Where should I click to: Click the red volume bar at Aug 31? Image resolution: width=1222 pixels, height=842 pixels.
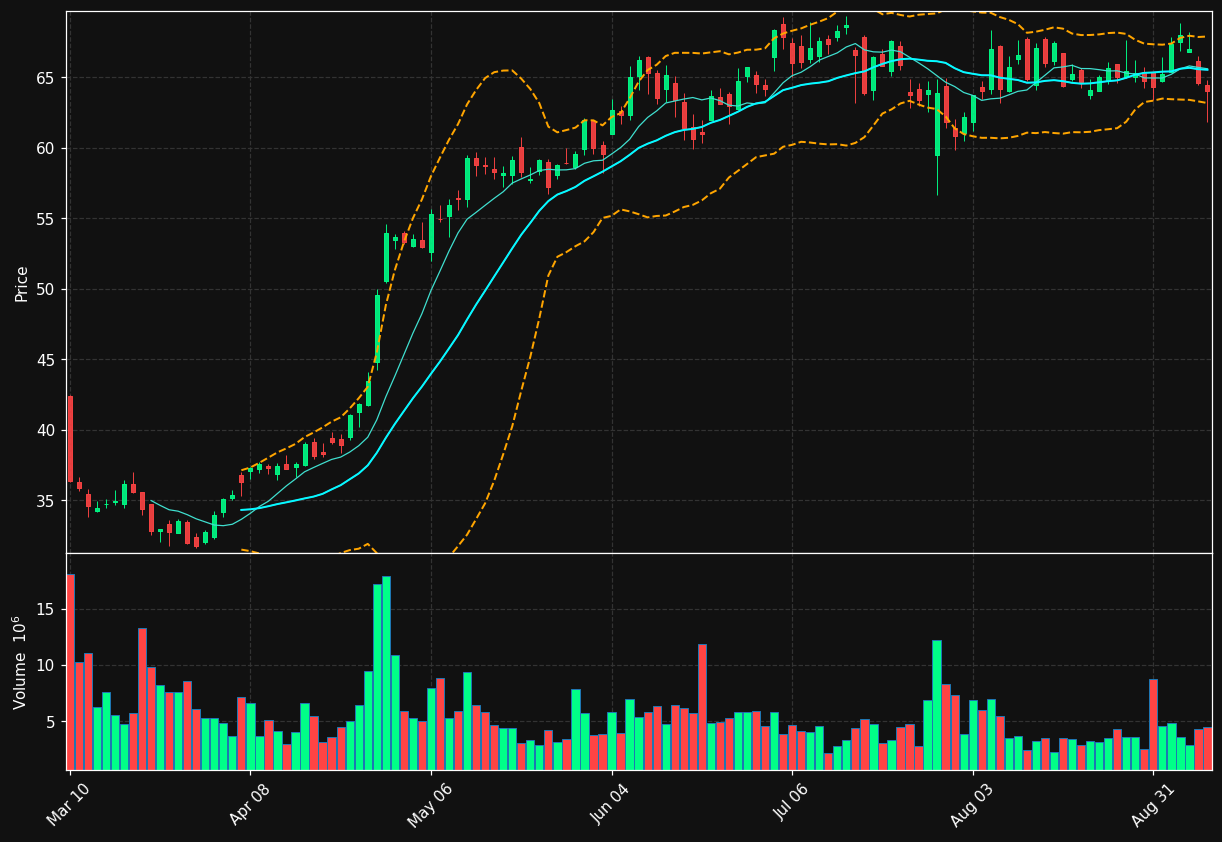pyautogui.click(x=1153, y=724)
